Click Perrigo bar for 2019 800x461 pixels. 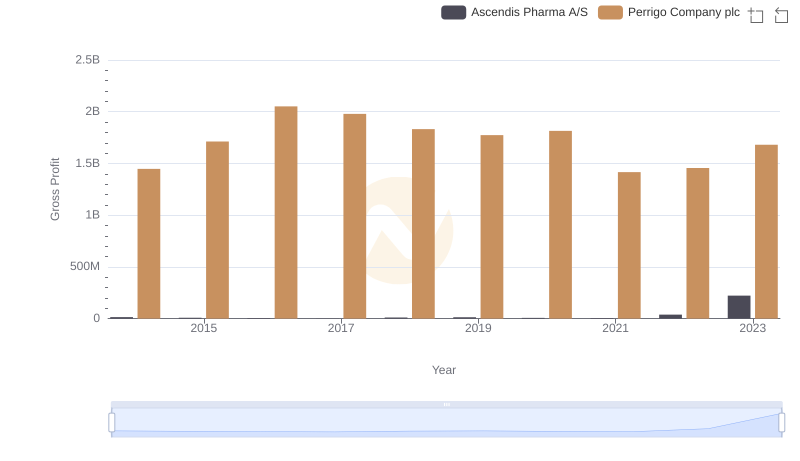(492, 227)
